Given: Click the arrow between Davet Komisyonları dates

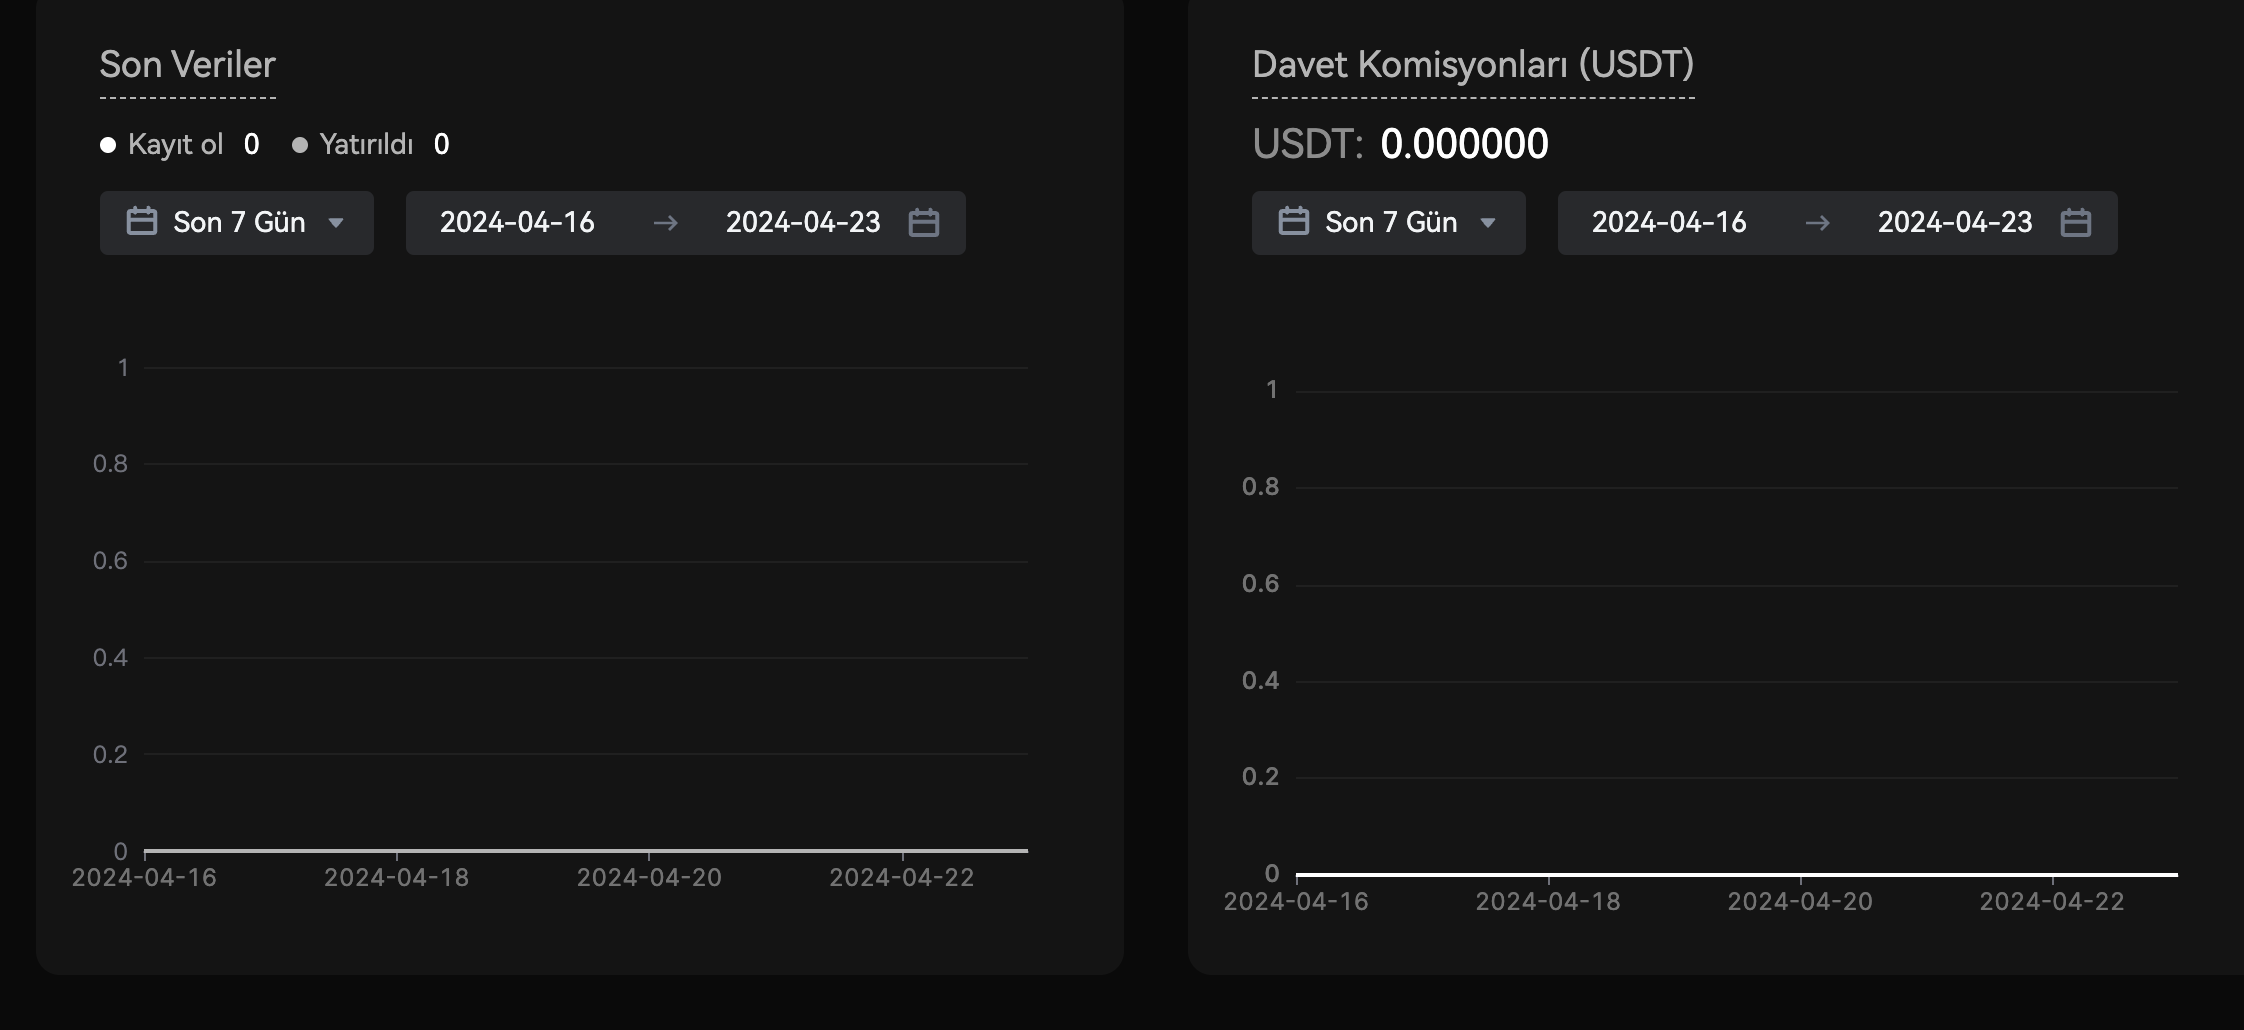Looking at the screenshot, I should [x=1817, y=223].
